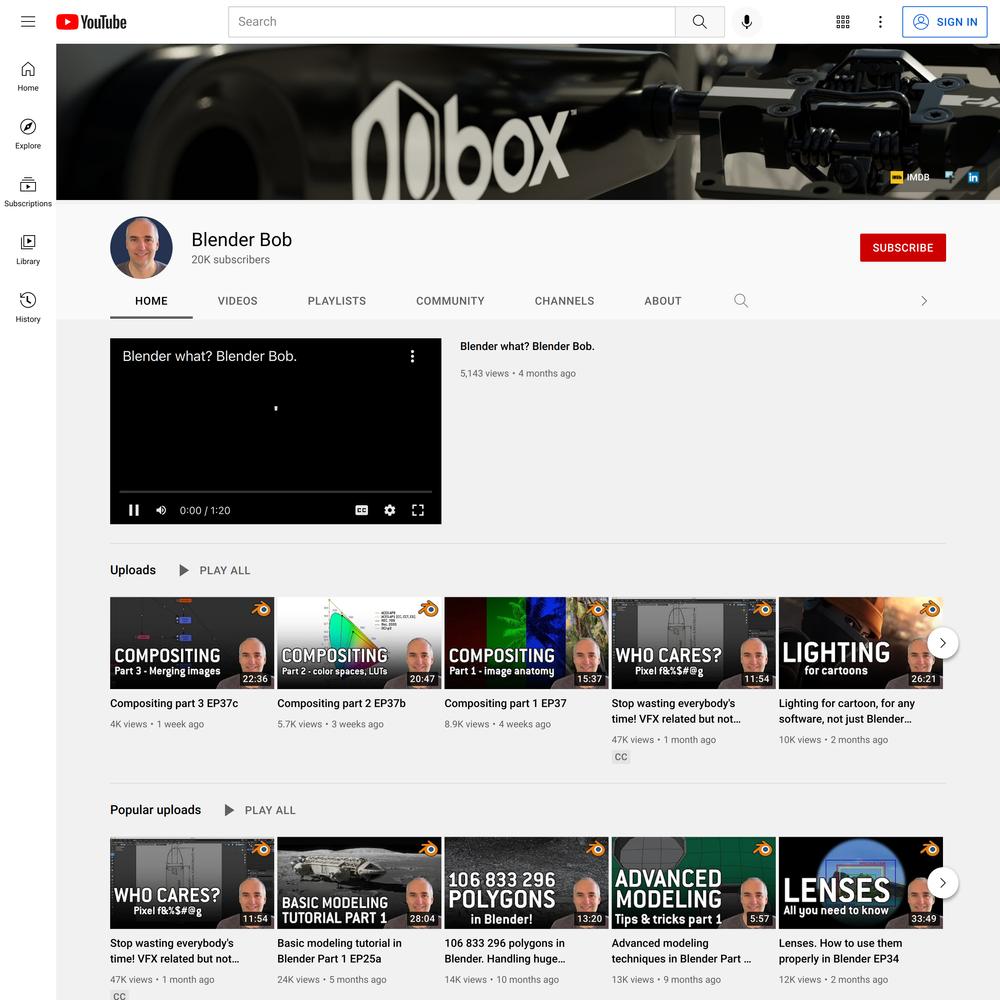Open featured video more-options menu

[413, 356]
